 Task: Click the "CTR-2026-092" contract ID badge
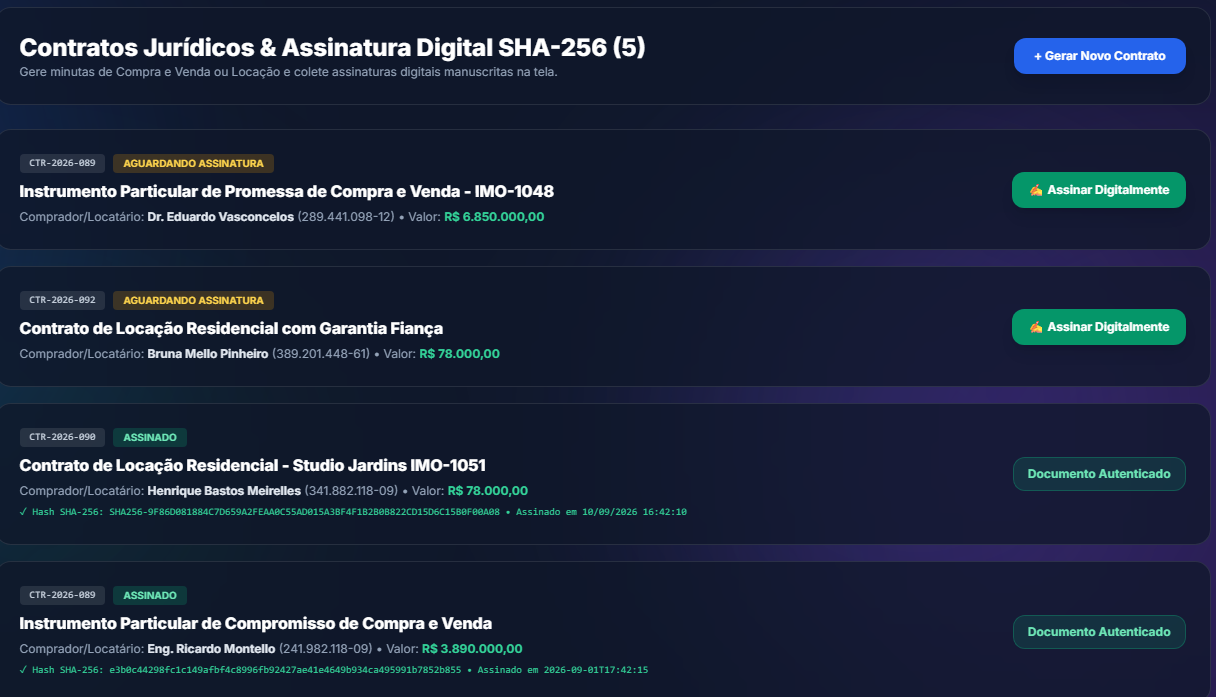pyautogui.click(x=62, y=300)
